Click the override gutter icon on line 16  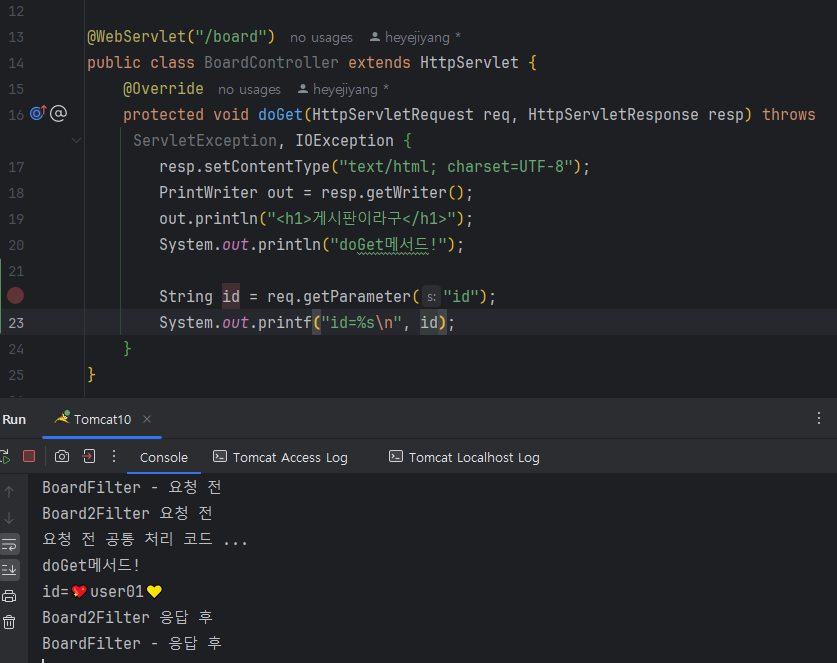(38, 113)
